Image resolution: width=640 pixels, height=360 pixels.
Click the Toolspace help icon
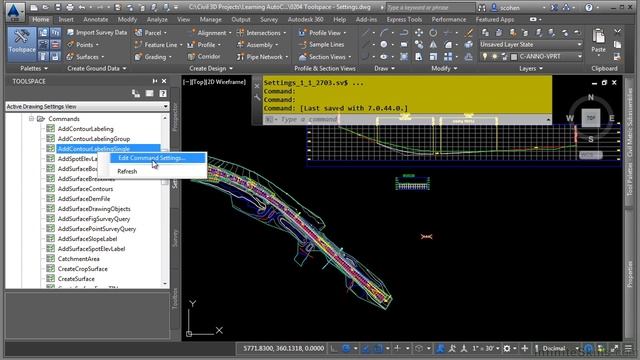(163, 94)
